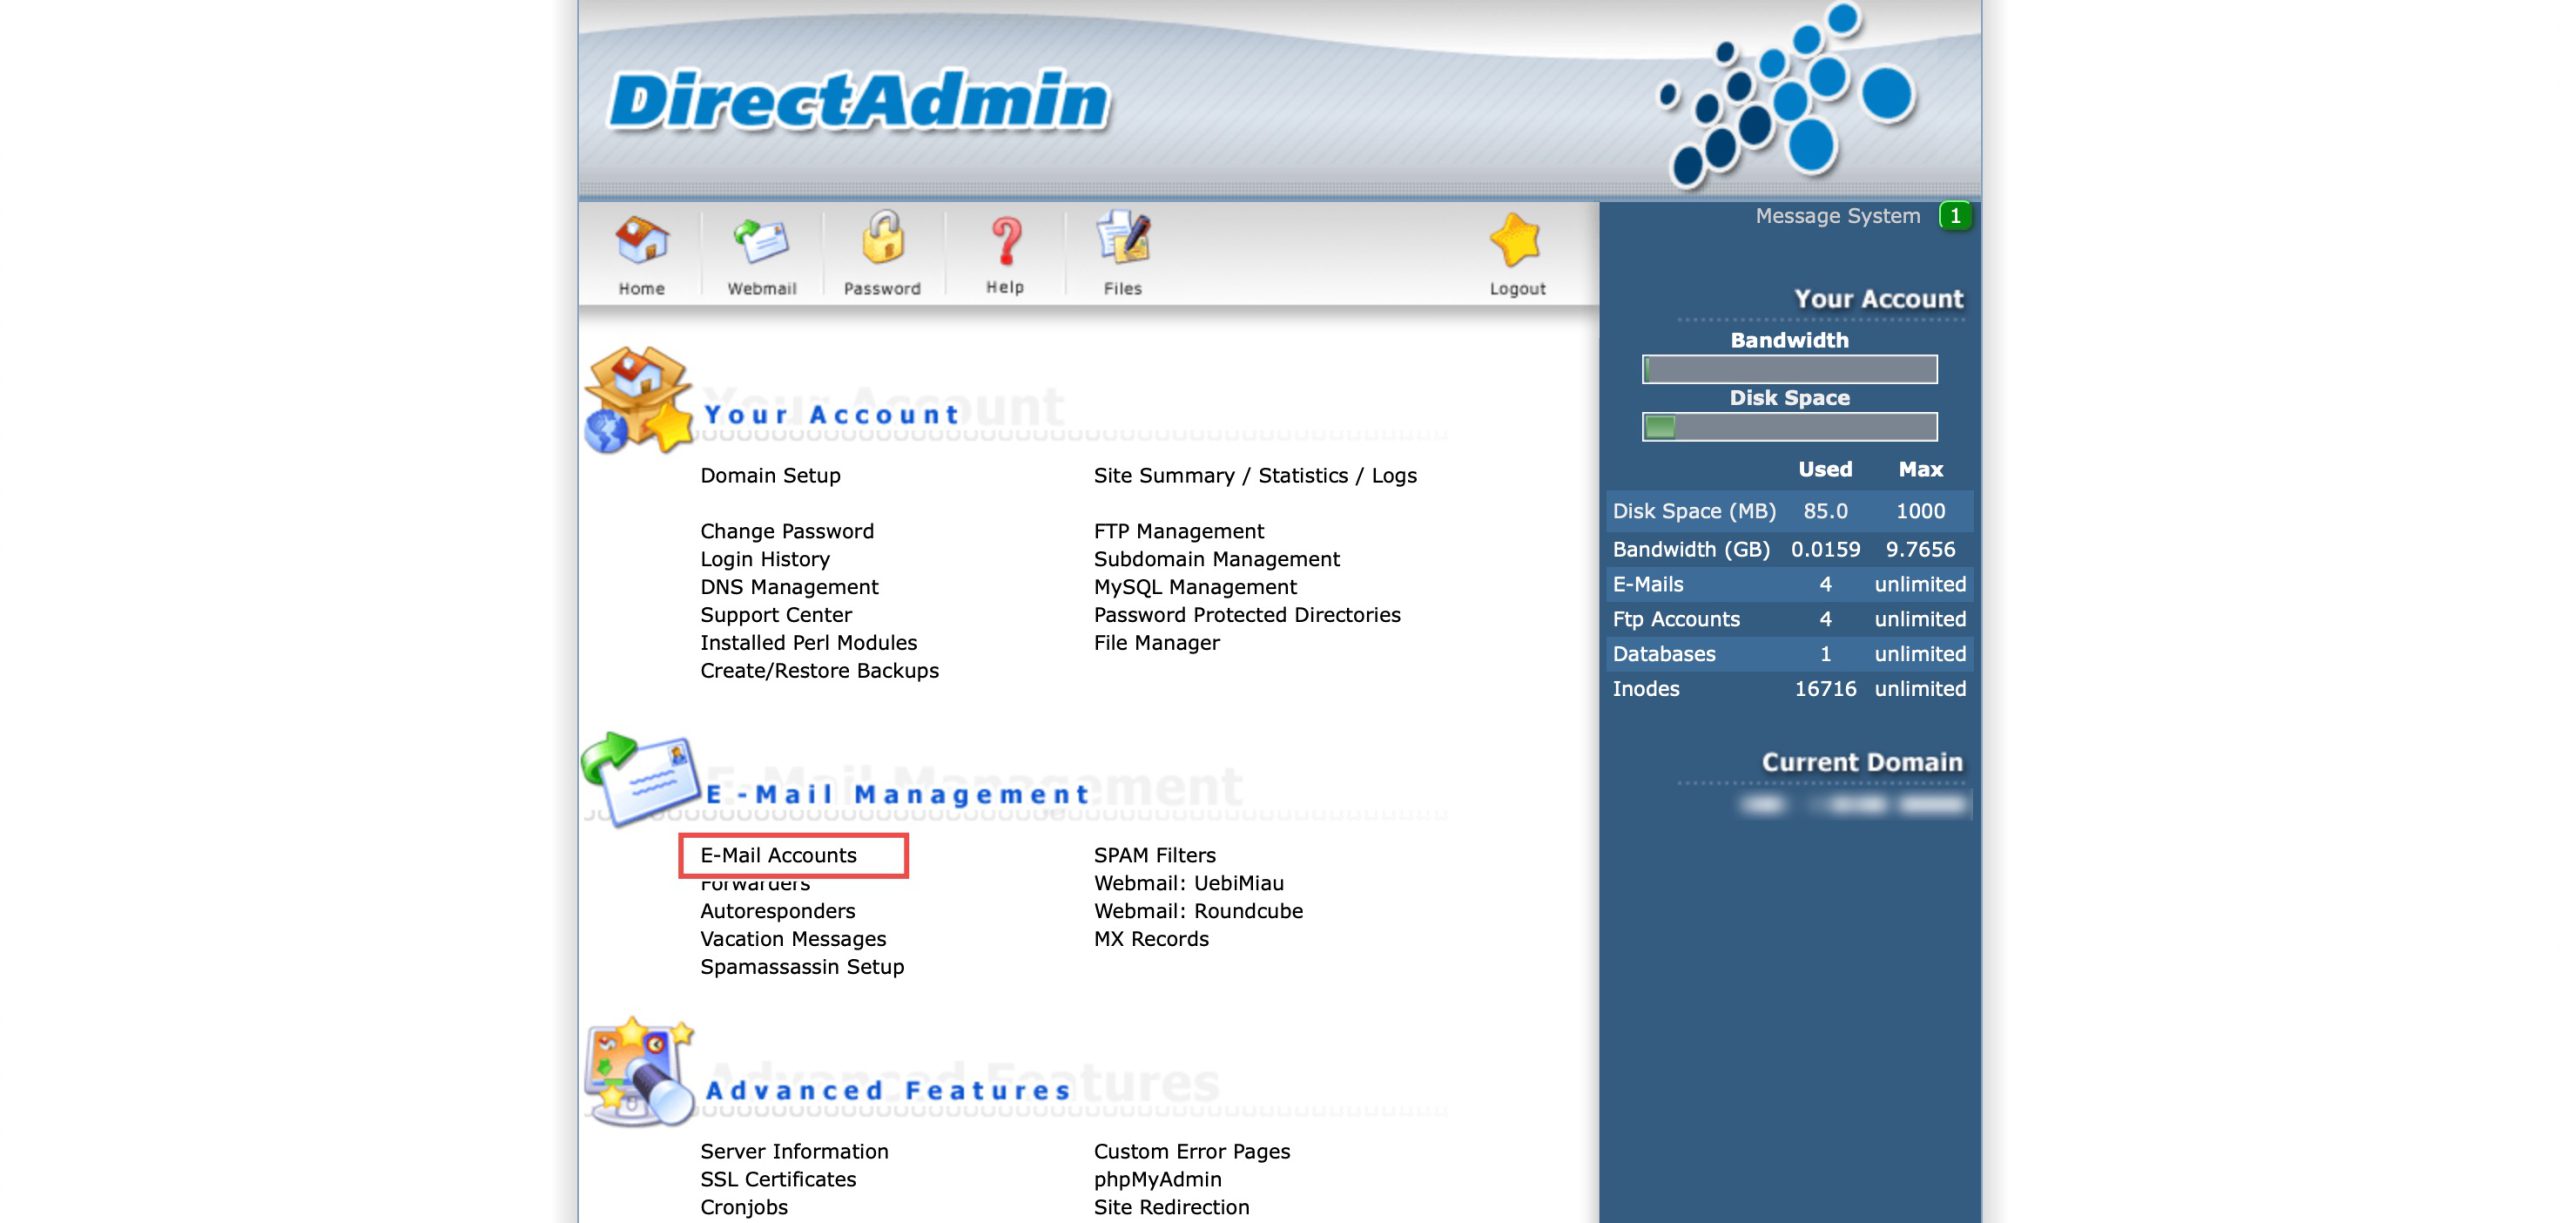2560x1223 pixels.
Task: Click the DirectAdmin logo banner
Action: (858, 102)
